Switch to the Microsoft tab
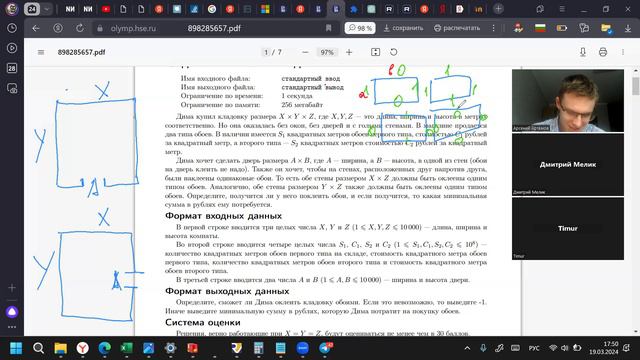This screenshot has height=360, width=640. tap(265, 9)
